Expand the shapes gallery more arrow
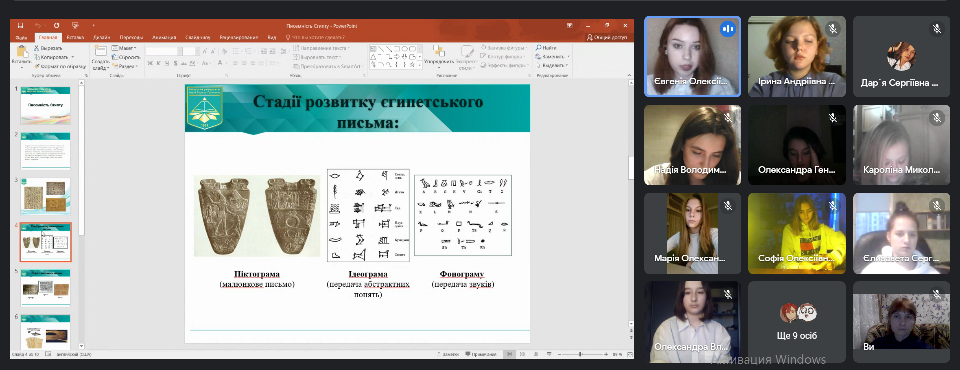Screen dimensions: 960x370 pos(420,64)
